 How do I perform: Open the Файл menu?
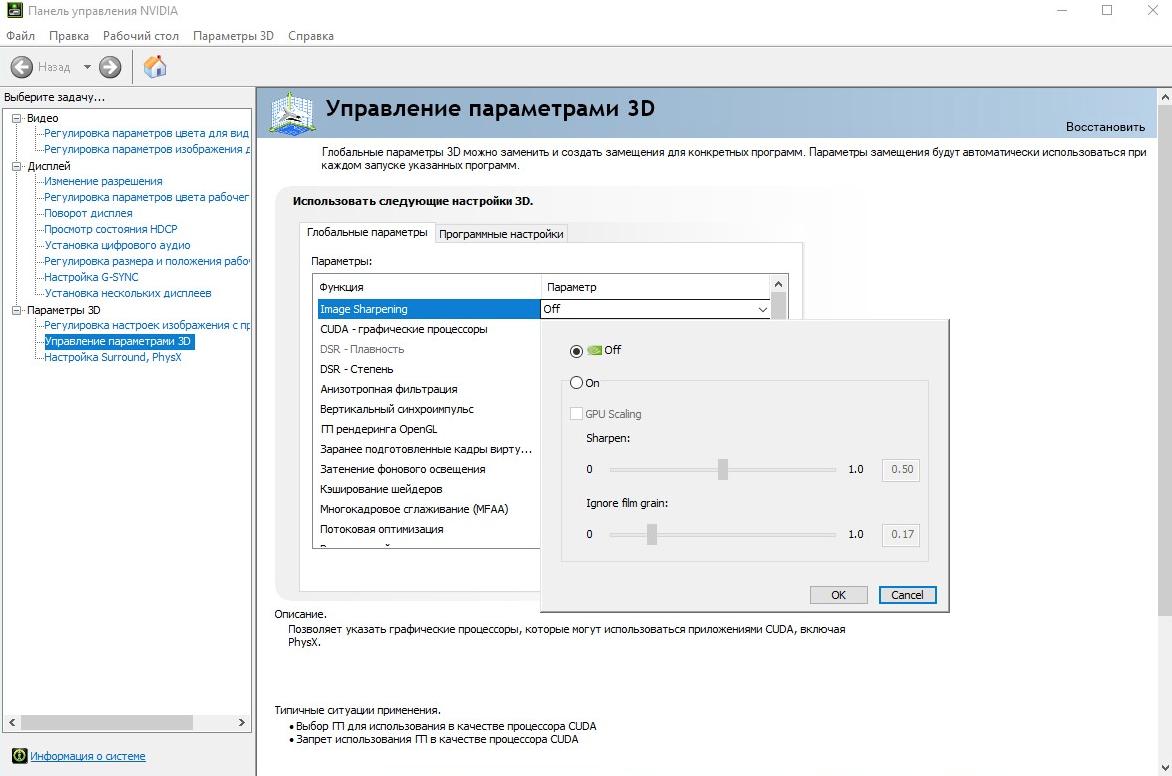point(21,36)
